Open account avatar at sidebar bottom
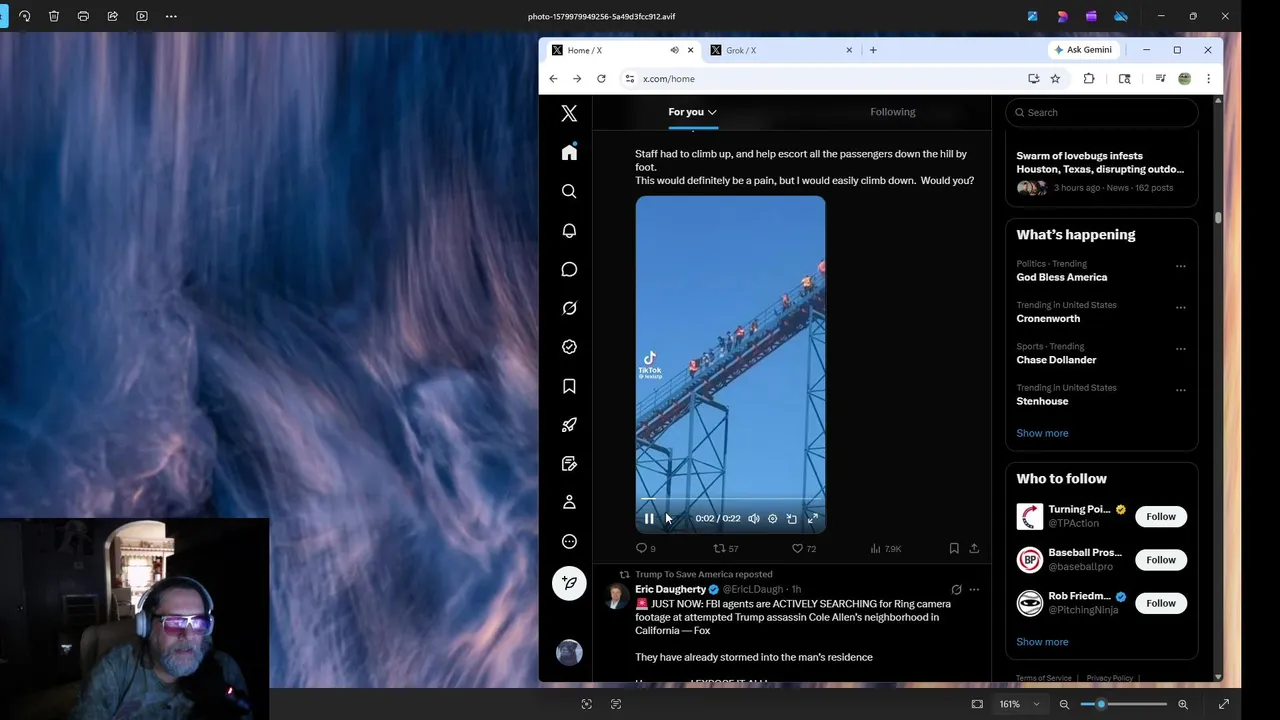 569,653
